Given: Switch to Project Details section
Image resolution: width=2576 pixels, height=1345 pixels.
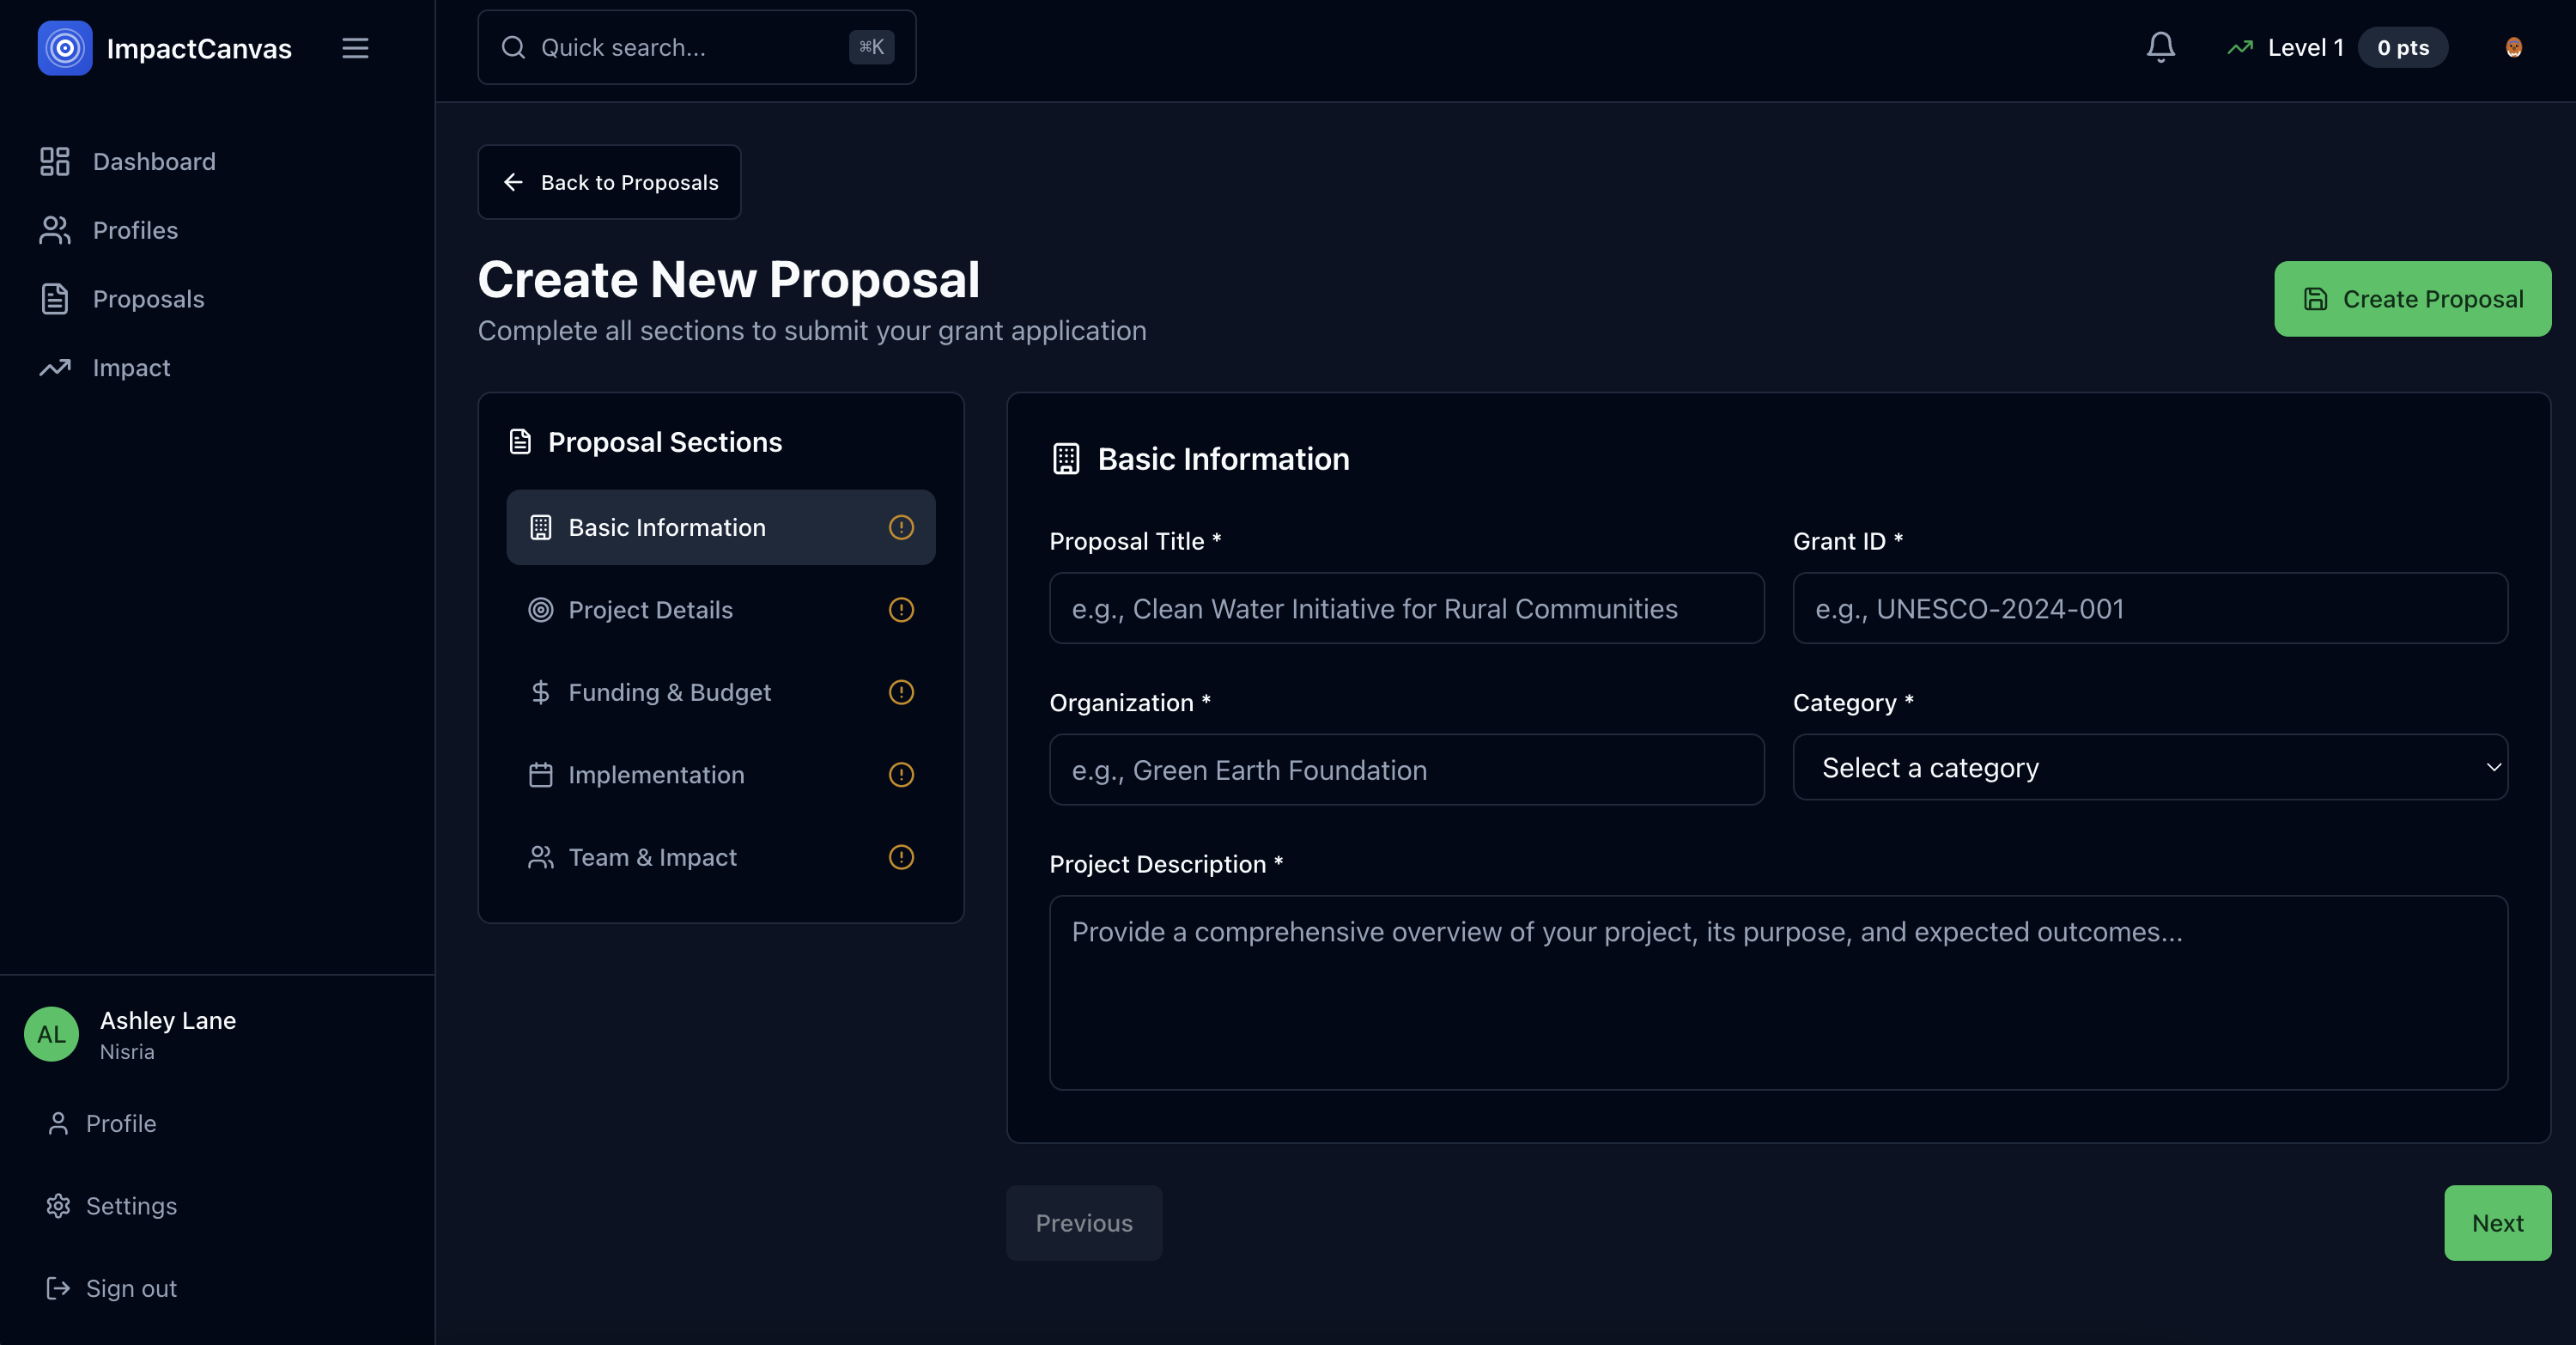Looking at the screenshot, I should [650, 610].
